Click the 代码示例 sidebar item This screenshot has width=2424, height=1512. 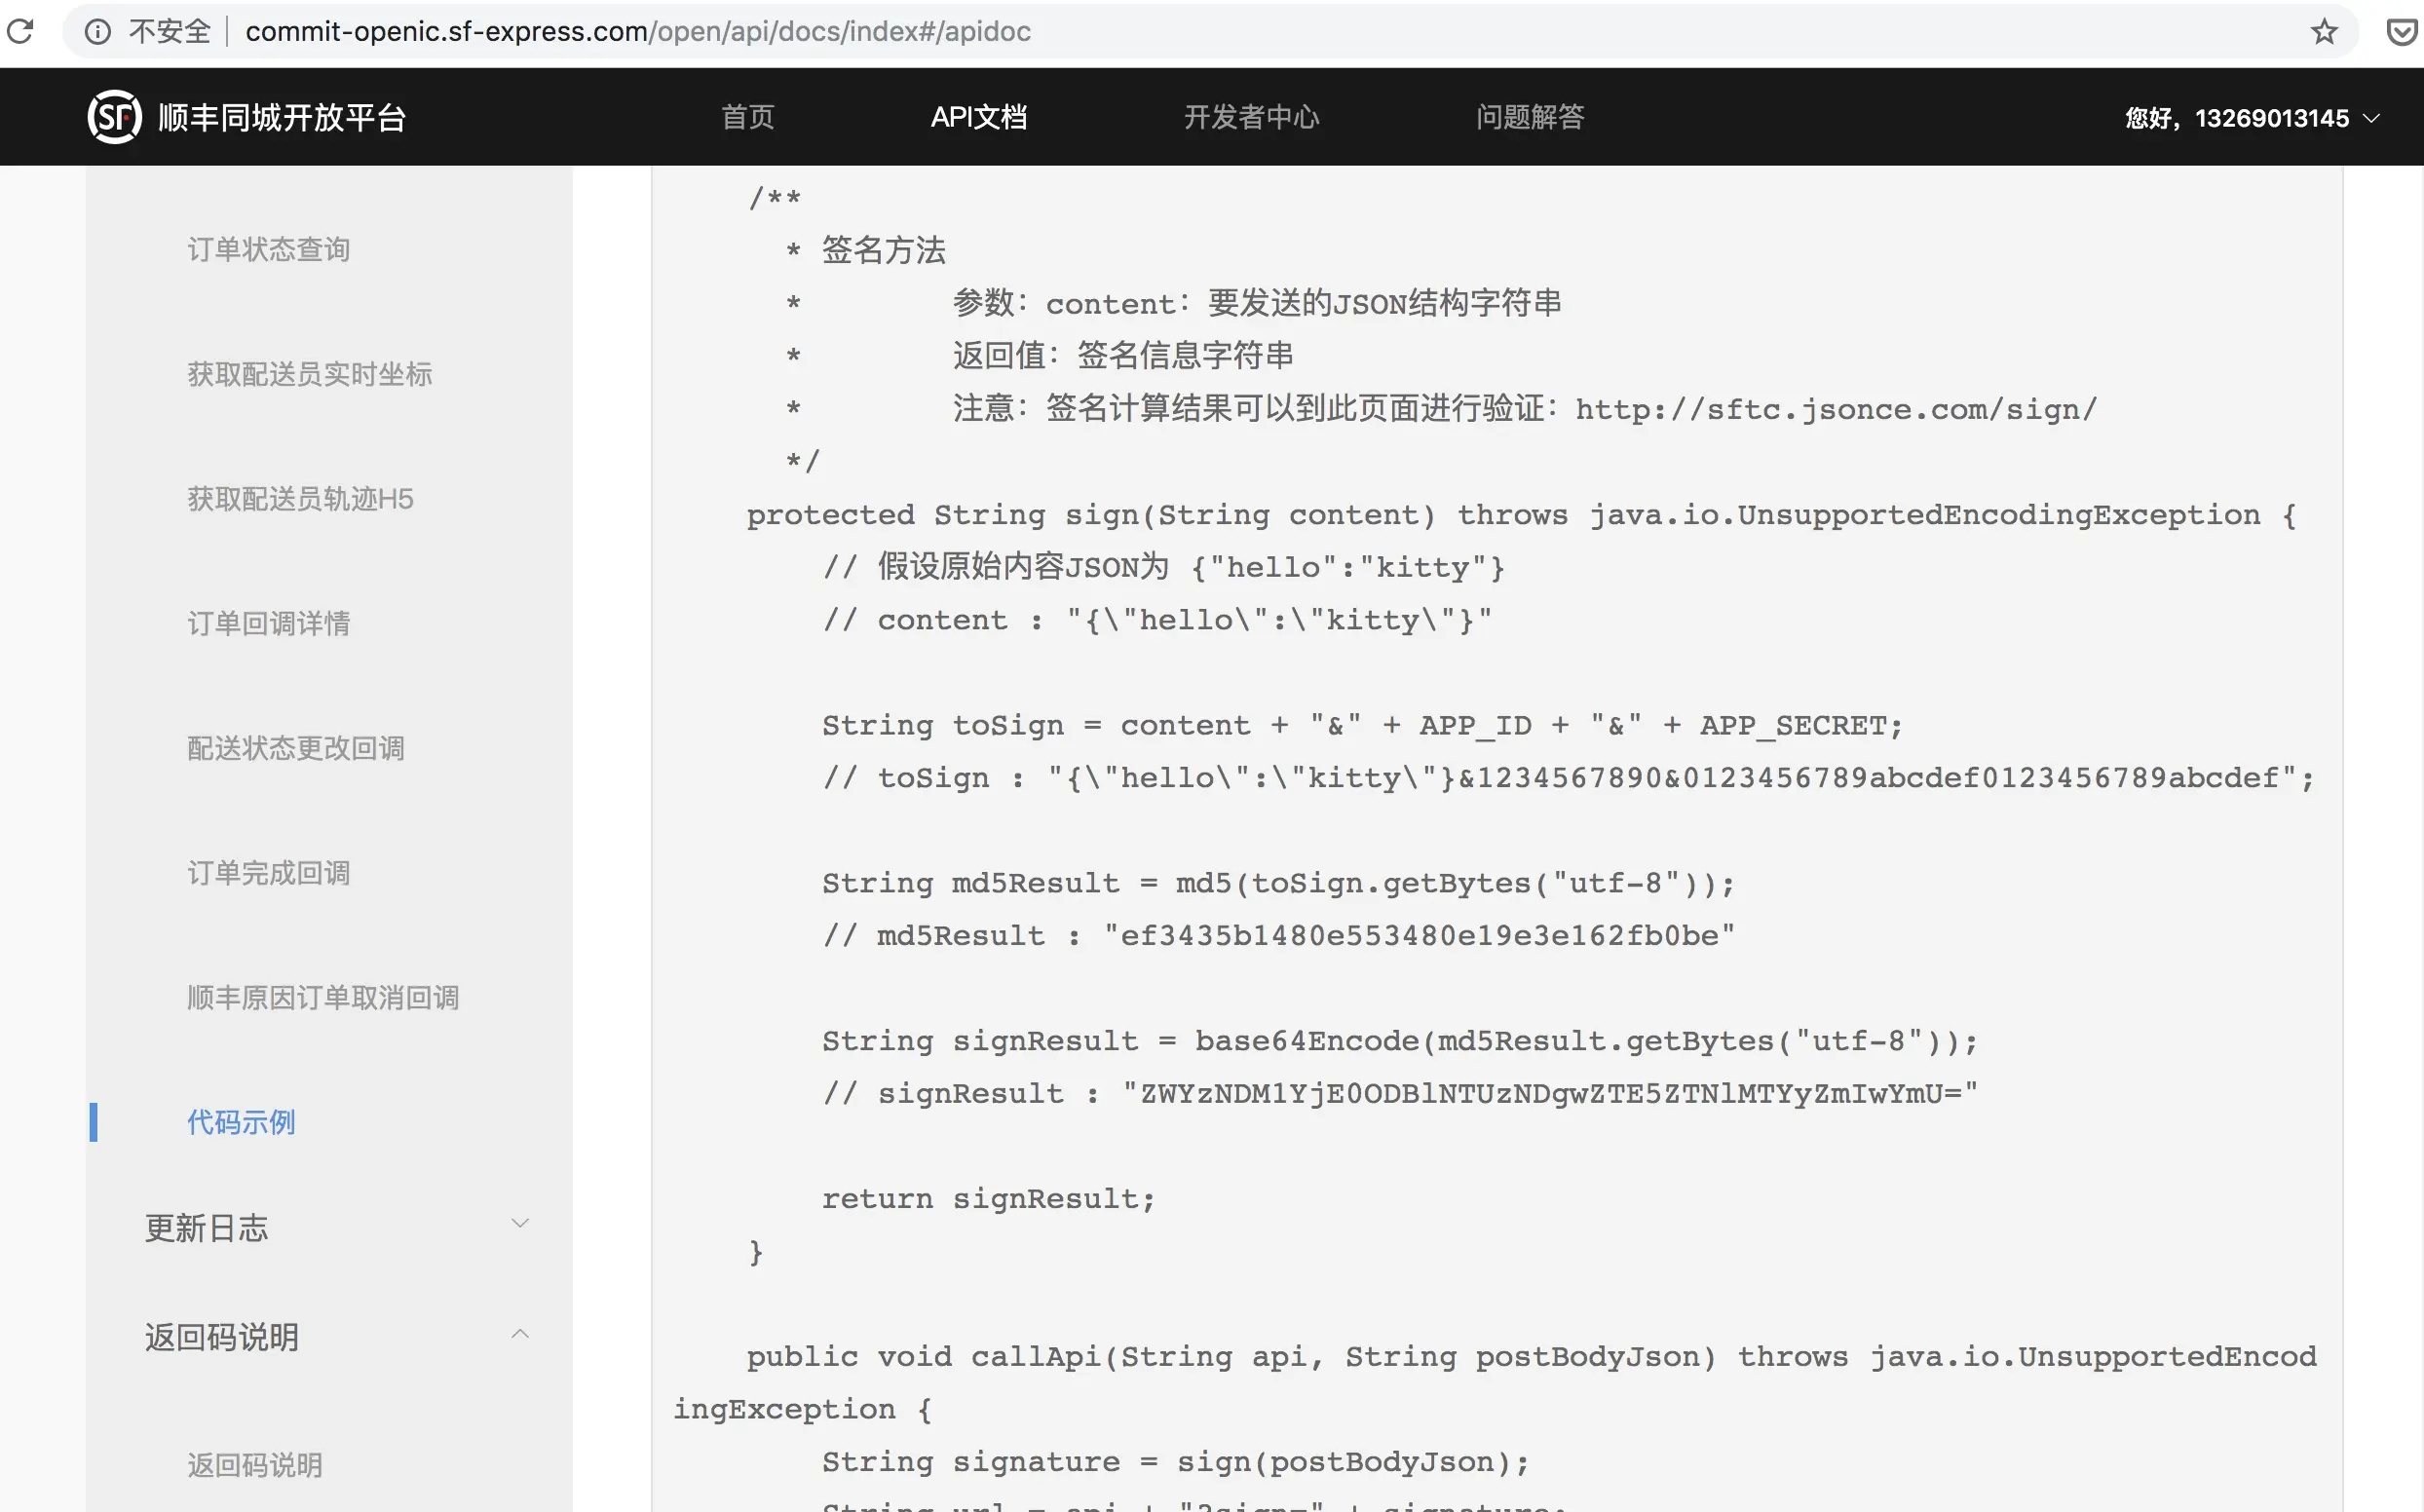[x=241, y=1122]
